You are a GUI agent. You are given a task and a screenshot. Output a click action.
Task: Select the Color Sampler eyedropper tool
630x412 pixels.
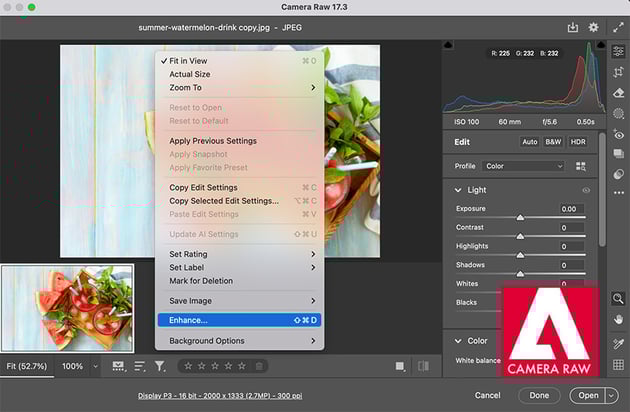point(618,344)
